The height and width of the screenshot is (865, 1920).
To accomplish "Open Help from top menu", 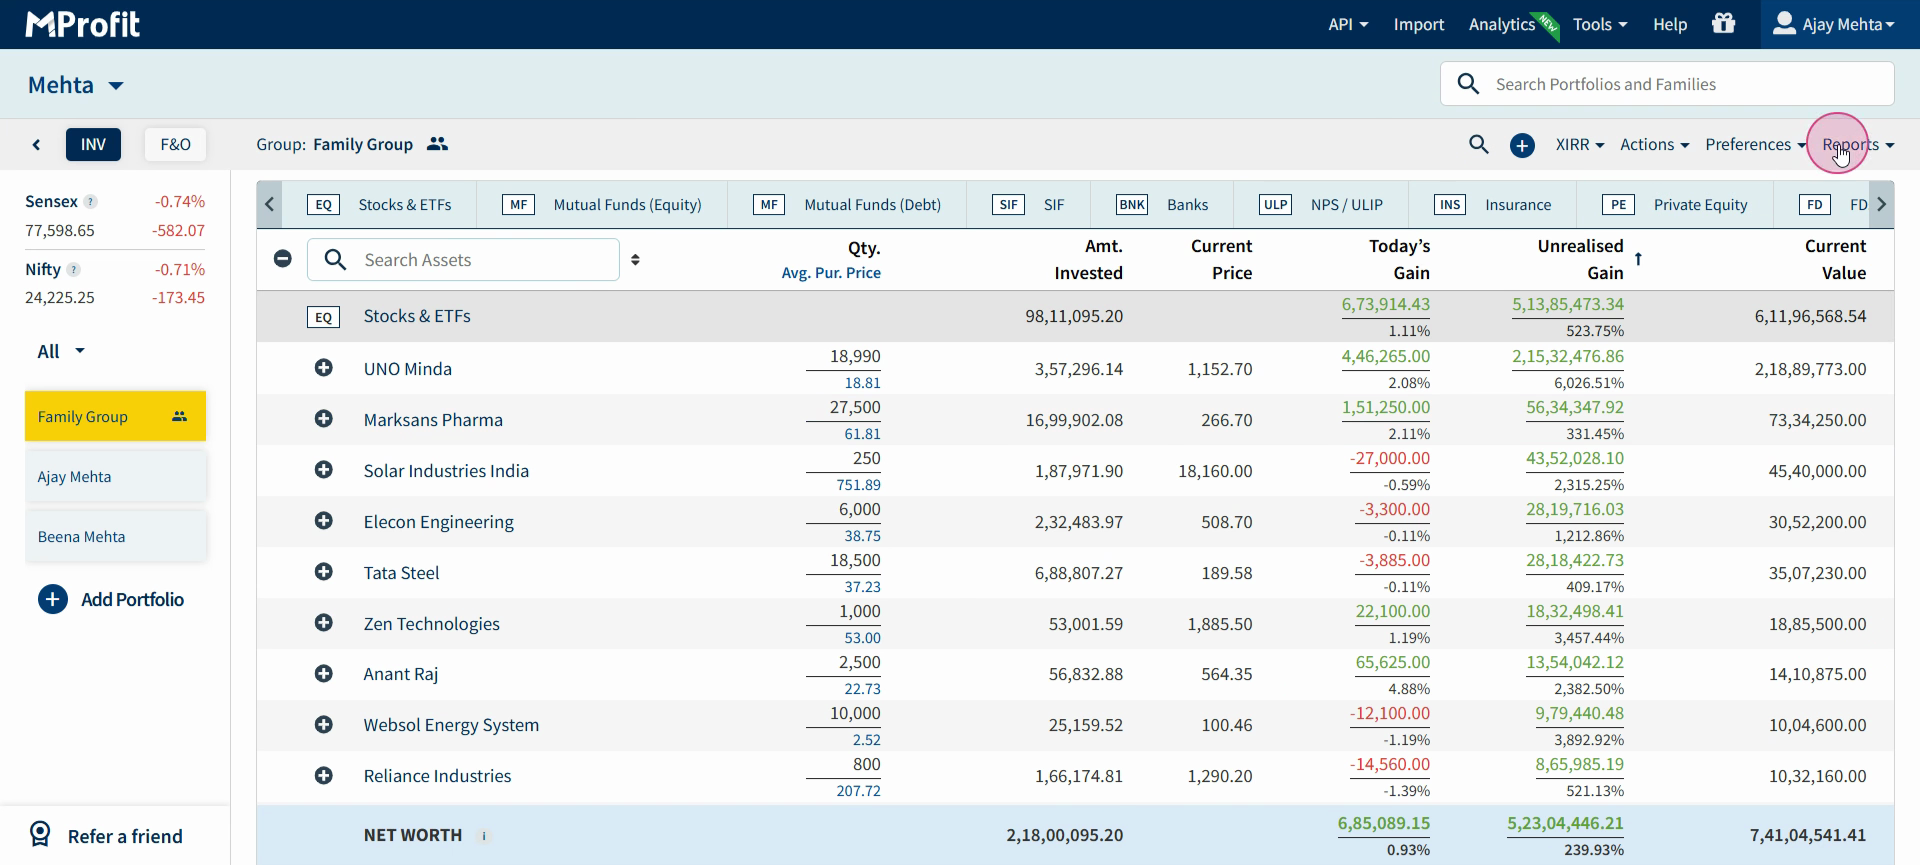I will [1670, 24].
